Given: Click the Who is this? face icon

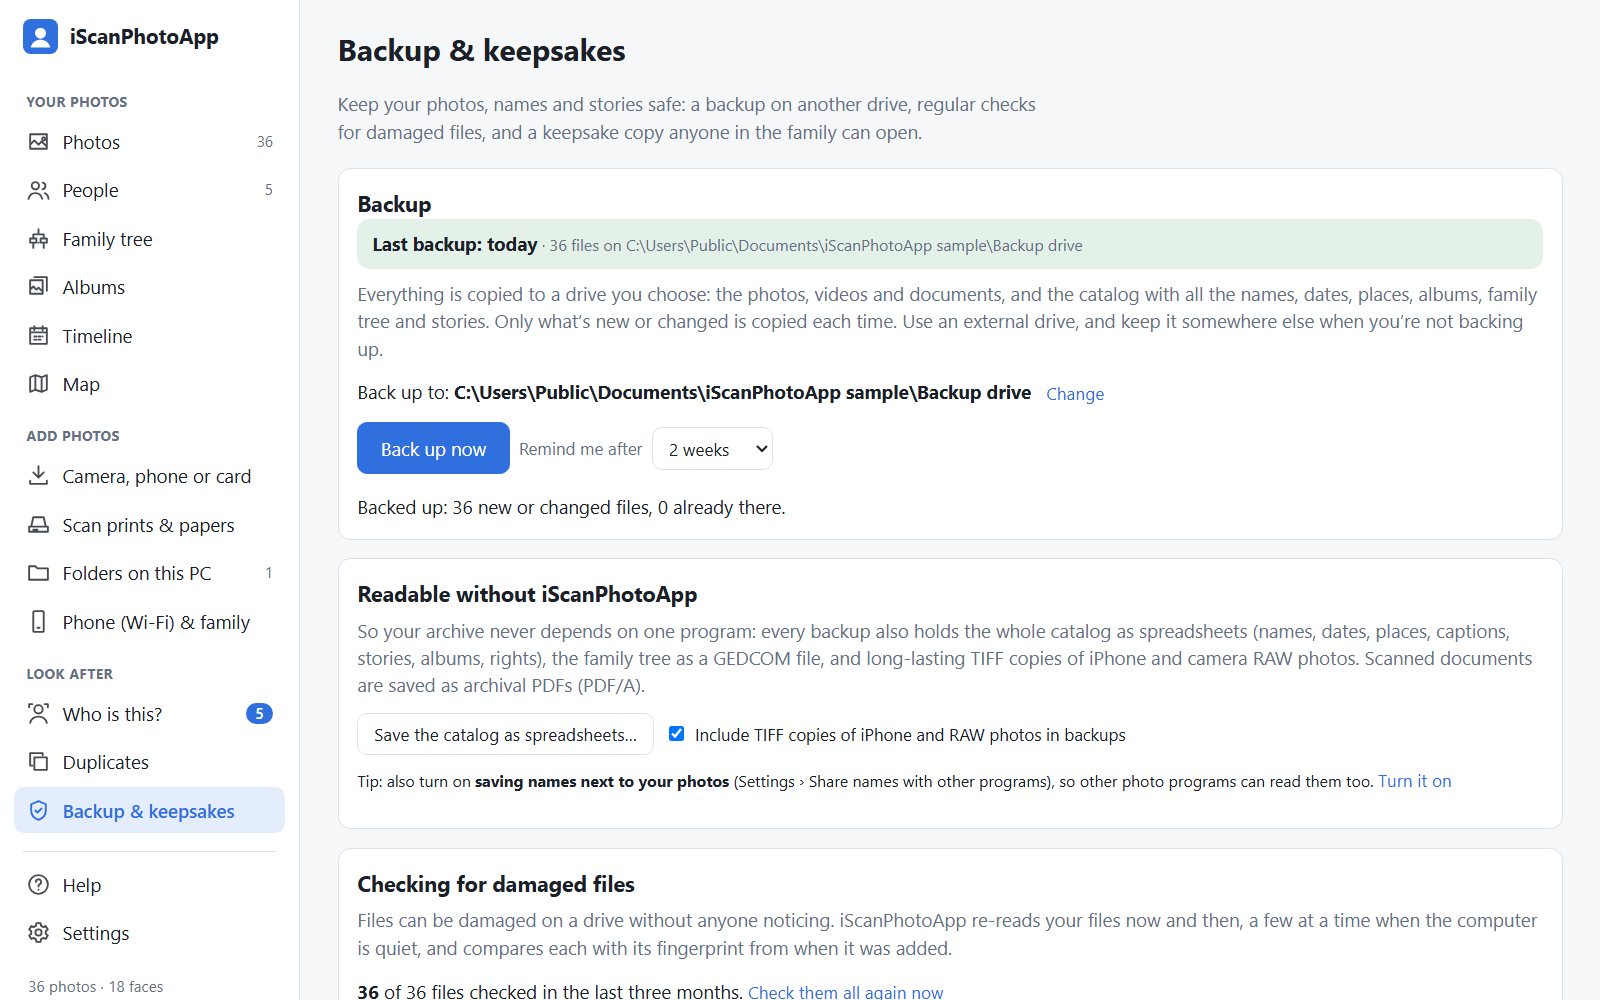Looking at the screenshot, I should pyautogui.click(x=38, y=714).
